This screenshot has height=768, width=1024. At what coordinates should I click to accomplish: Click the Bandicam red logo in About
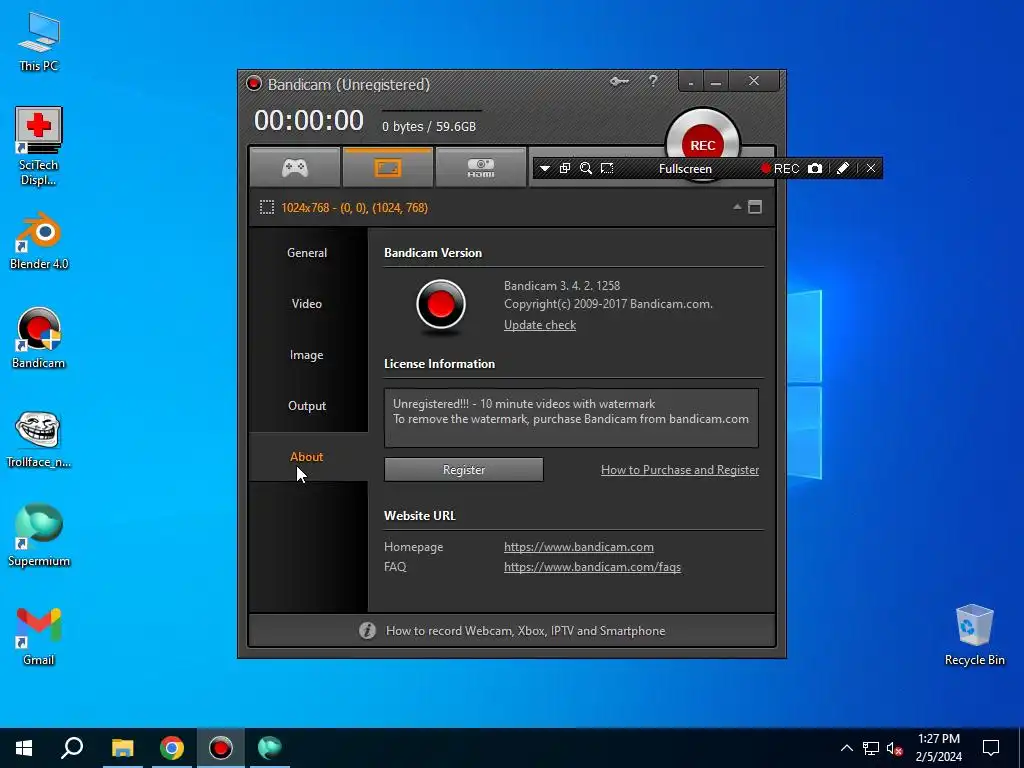click(441, 304)
